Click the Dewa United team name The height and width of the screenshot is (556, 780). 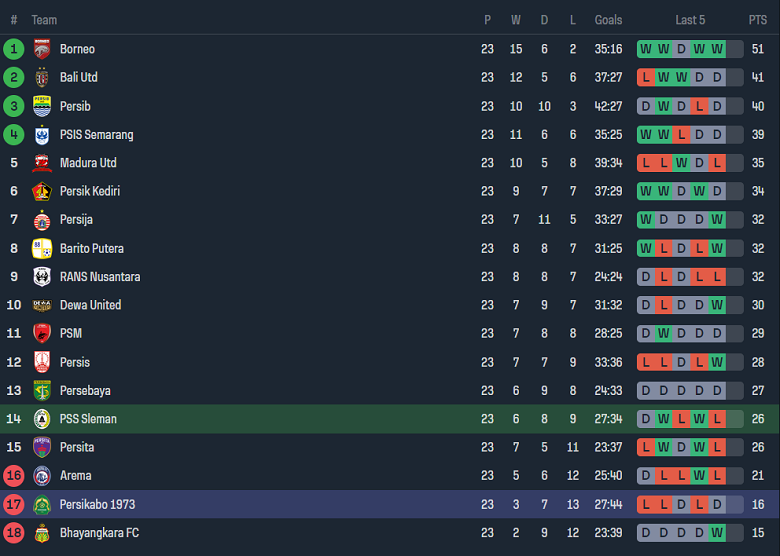click(90, 305)
